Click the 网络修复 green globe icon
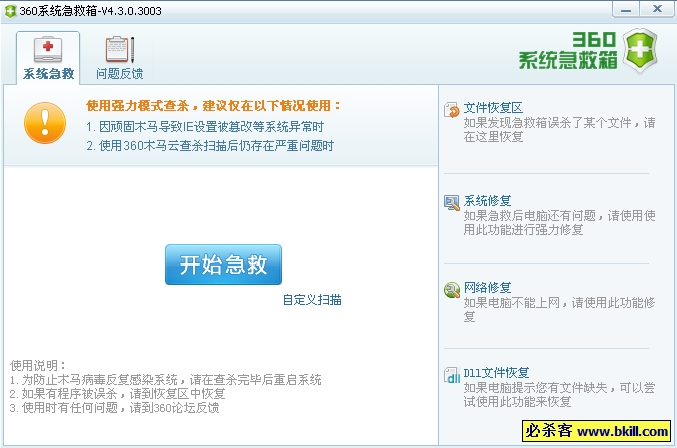This screenshot has height=448, width=677. coord(452,290)
